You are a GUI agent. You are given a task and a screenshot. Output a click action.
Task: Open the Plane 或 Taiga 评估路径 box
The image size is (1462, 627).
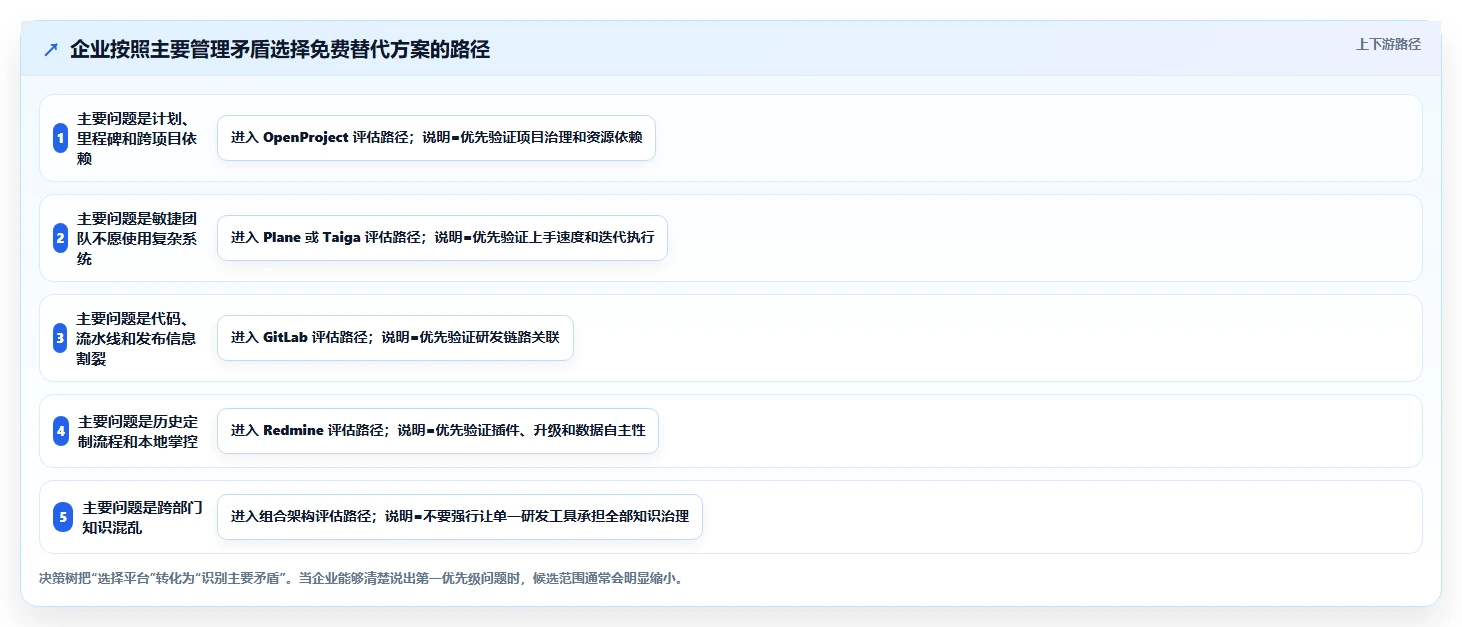tap(442, 238)
